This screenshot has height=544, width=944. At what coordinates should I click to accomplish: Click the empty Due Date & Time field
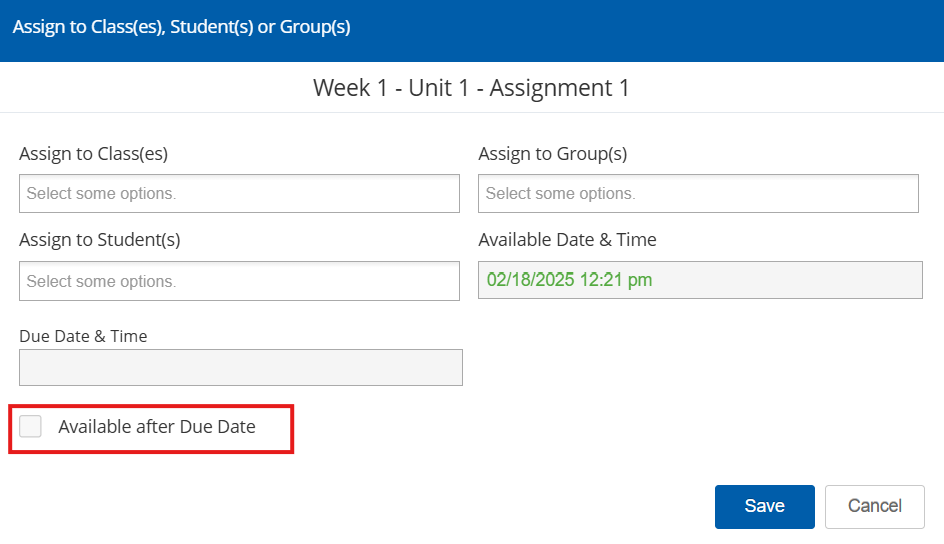click(x=240, y=367)
